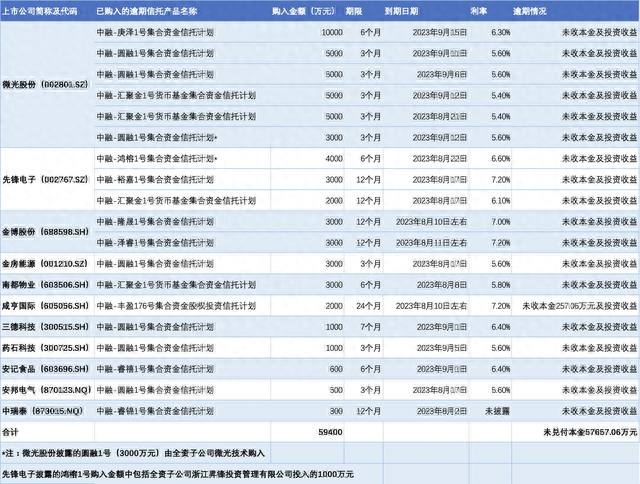
Task: Select the date 2023年9月6日
Action: 441,74
